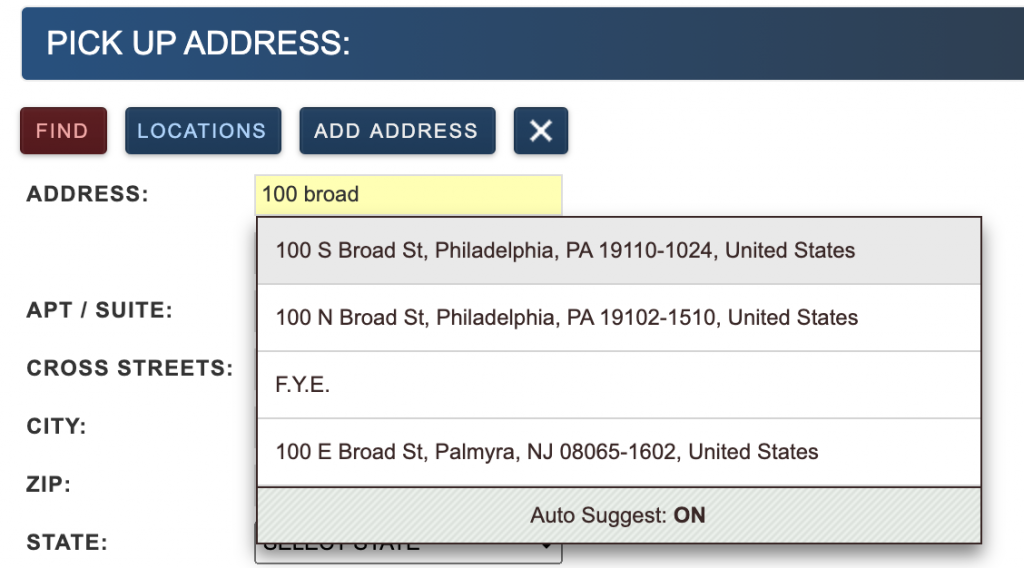The image size is (1024, 568).
Task: Click the ADDRESS field label
Action: tap(87, 194)
